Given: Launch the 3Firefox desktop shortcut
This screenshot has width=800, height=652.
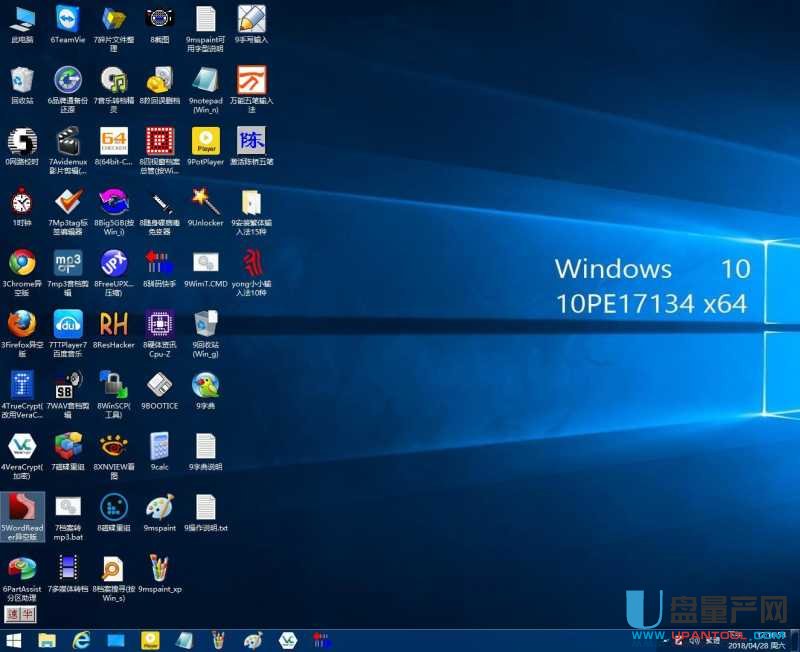Looking at the screenshot, I should tap(22, 334).
